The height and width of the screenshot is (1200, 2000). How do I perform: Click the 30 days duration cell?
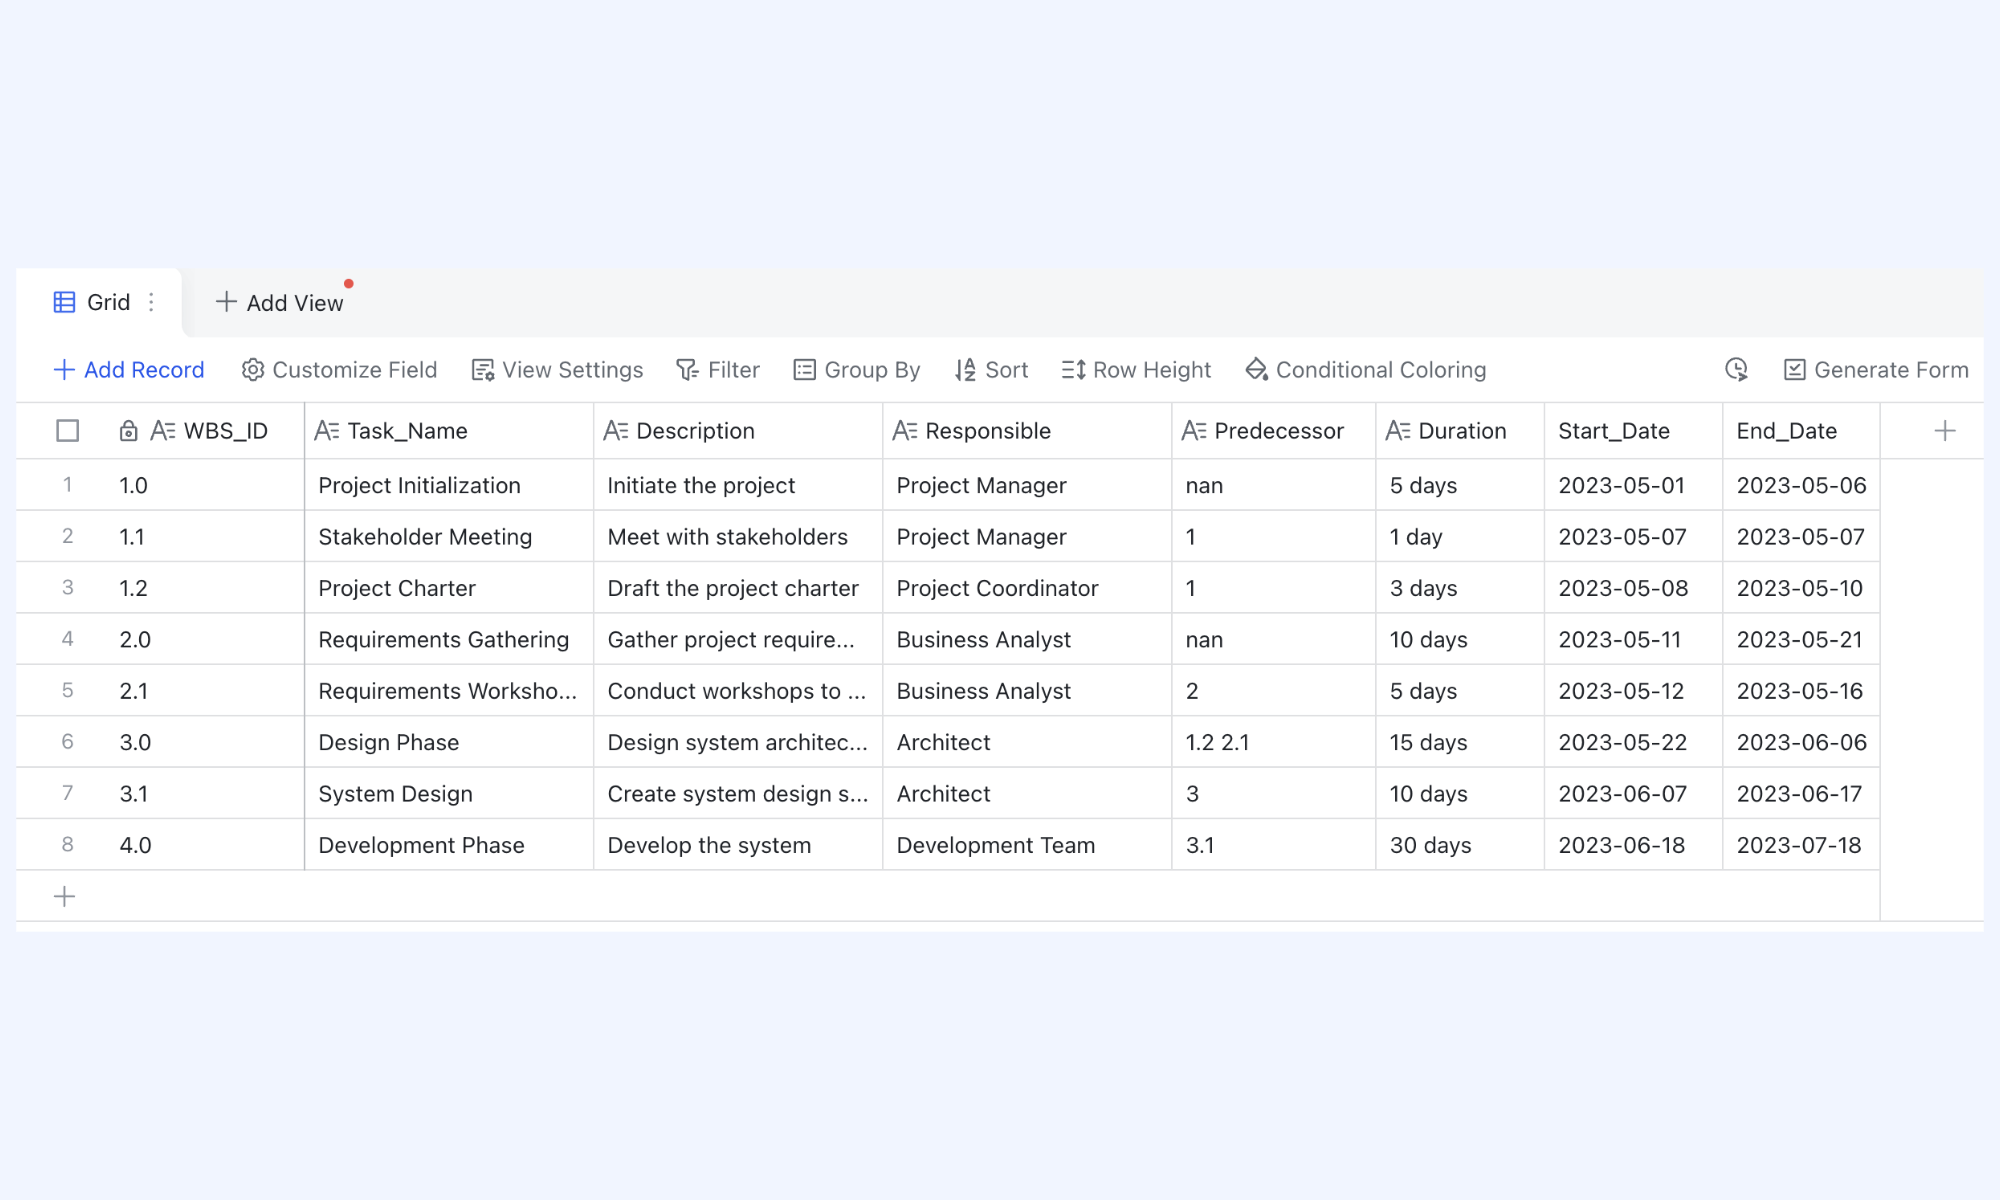[x=1460, y=845]
